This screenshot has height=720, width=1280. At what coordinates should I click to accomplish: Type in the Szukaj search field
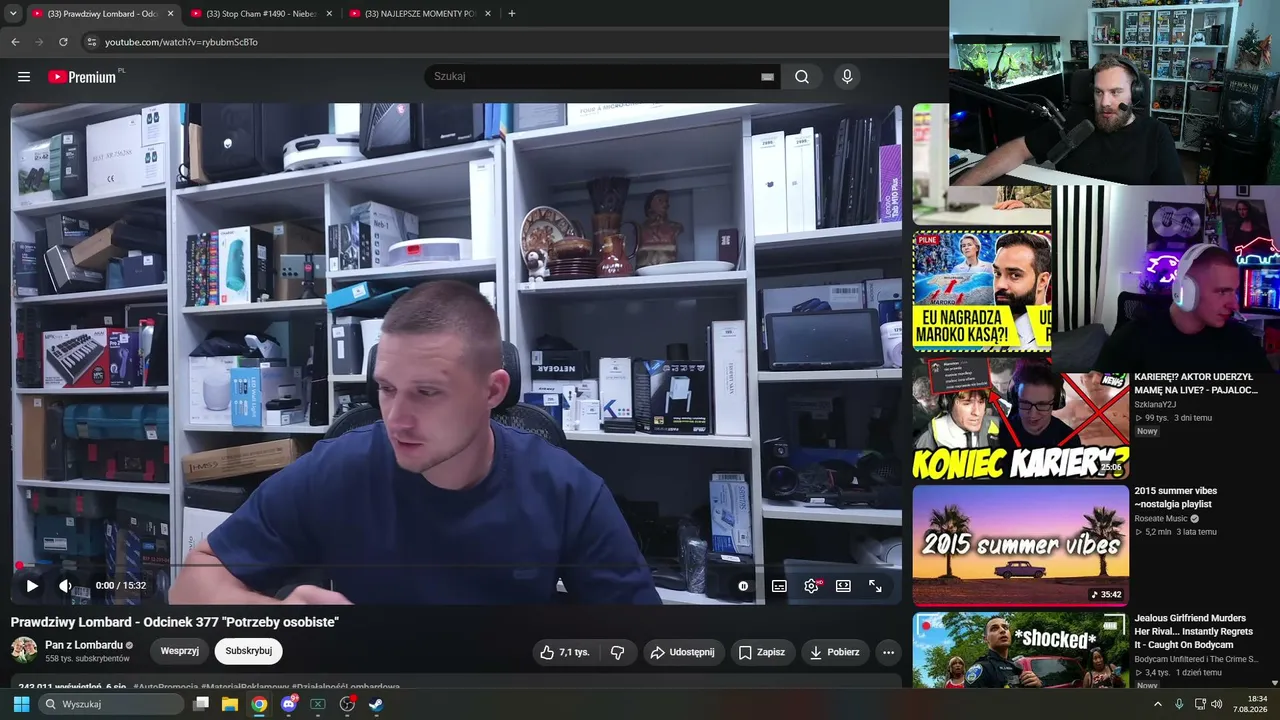coord(595,77)
